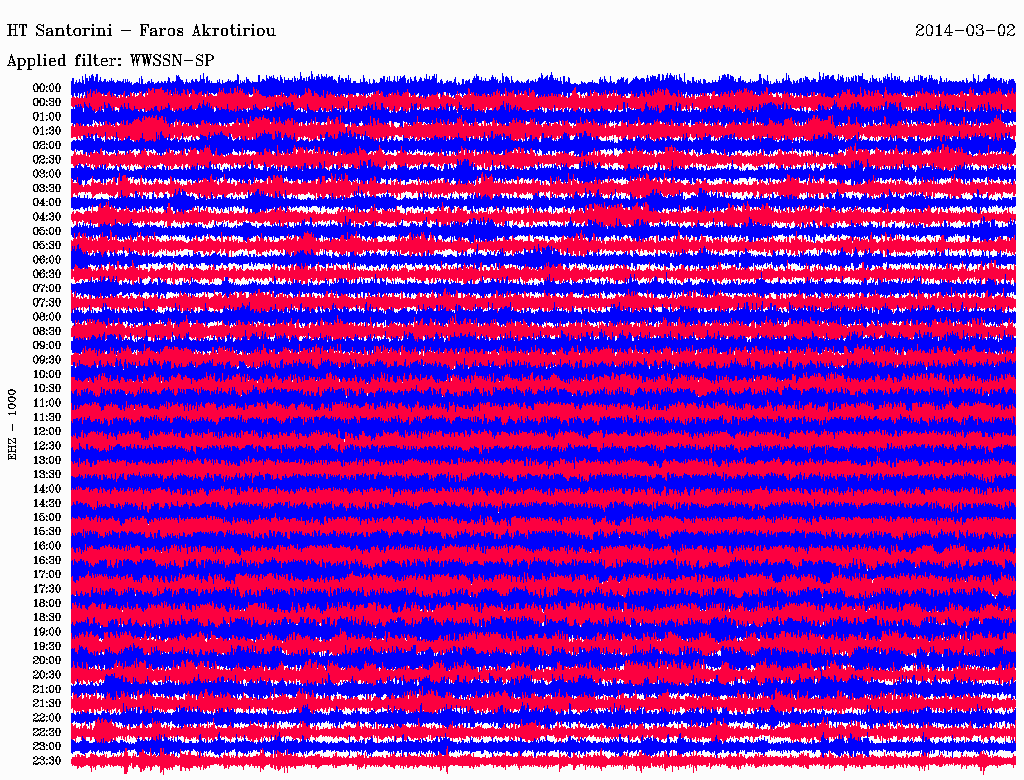1024x780 pixels.
Task: Select the 05:30 time label
Action: pos(47,245)
